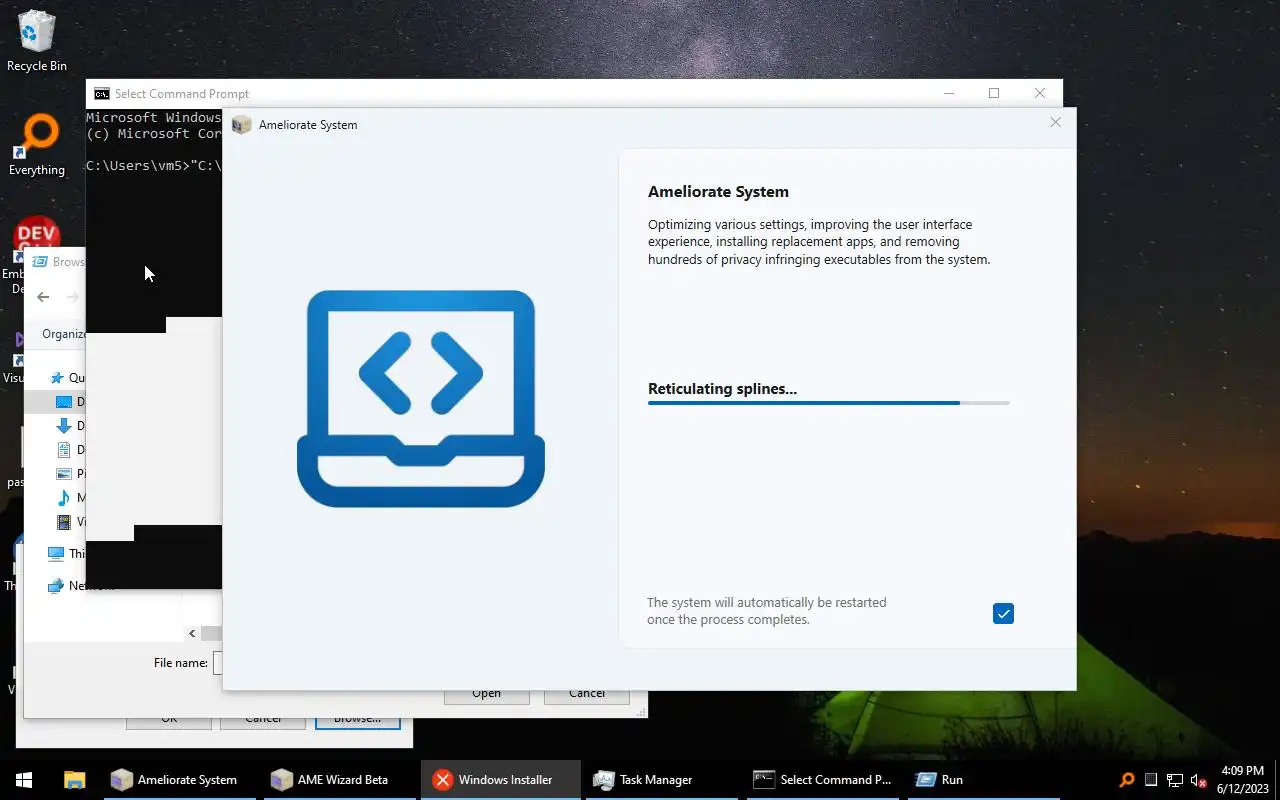Click the tray icon left of network
This screenshot has width=1280, height=800.
(x=1151, y=780)
